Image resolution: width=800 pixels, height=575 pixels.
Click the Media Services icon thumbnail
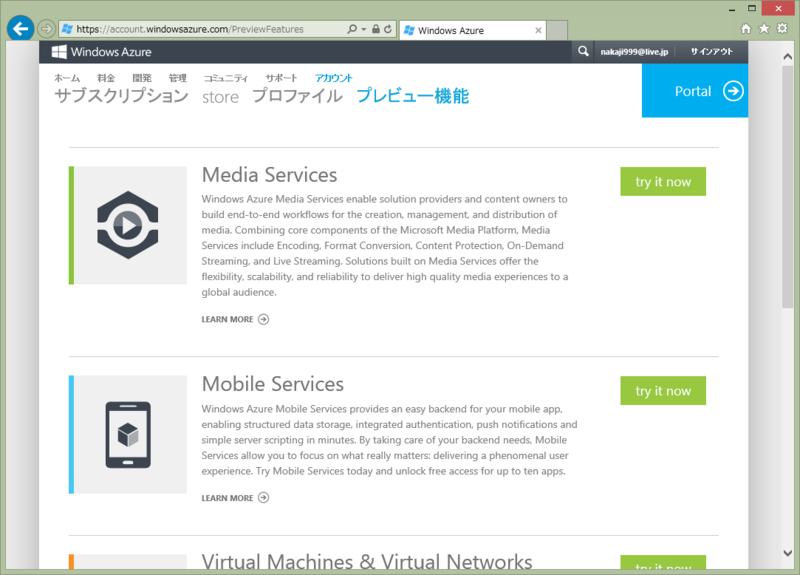pos(128,225)
